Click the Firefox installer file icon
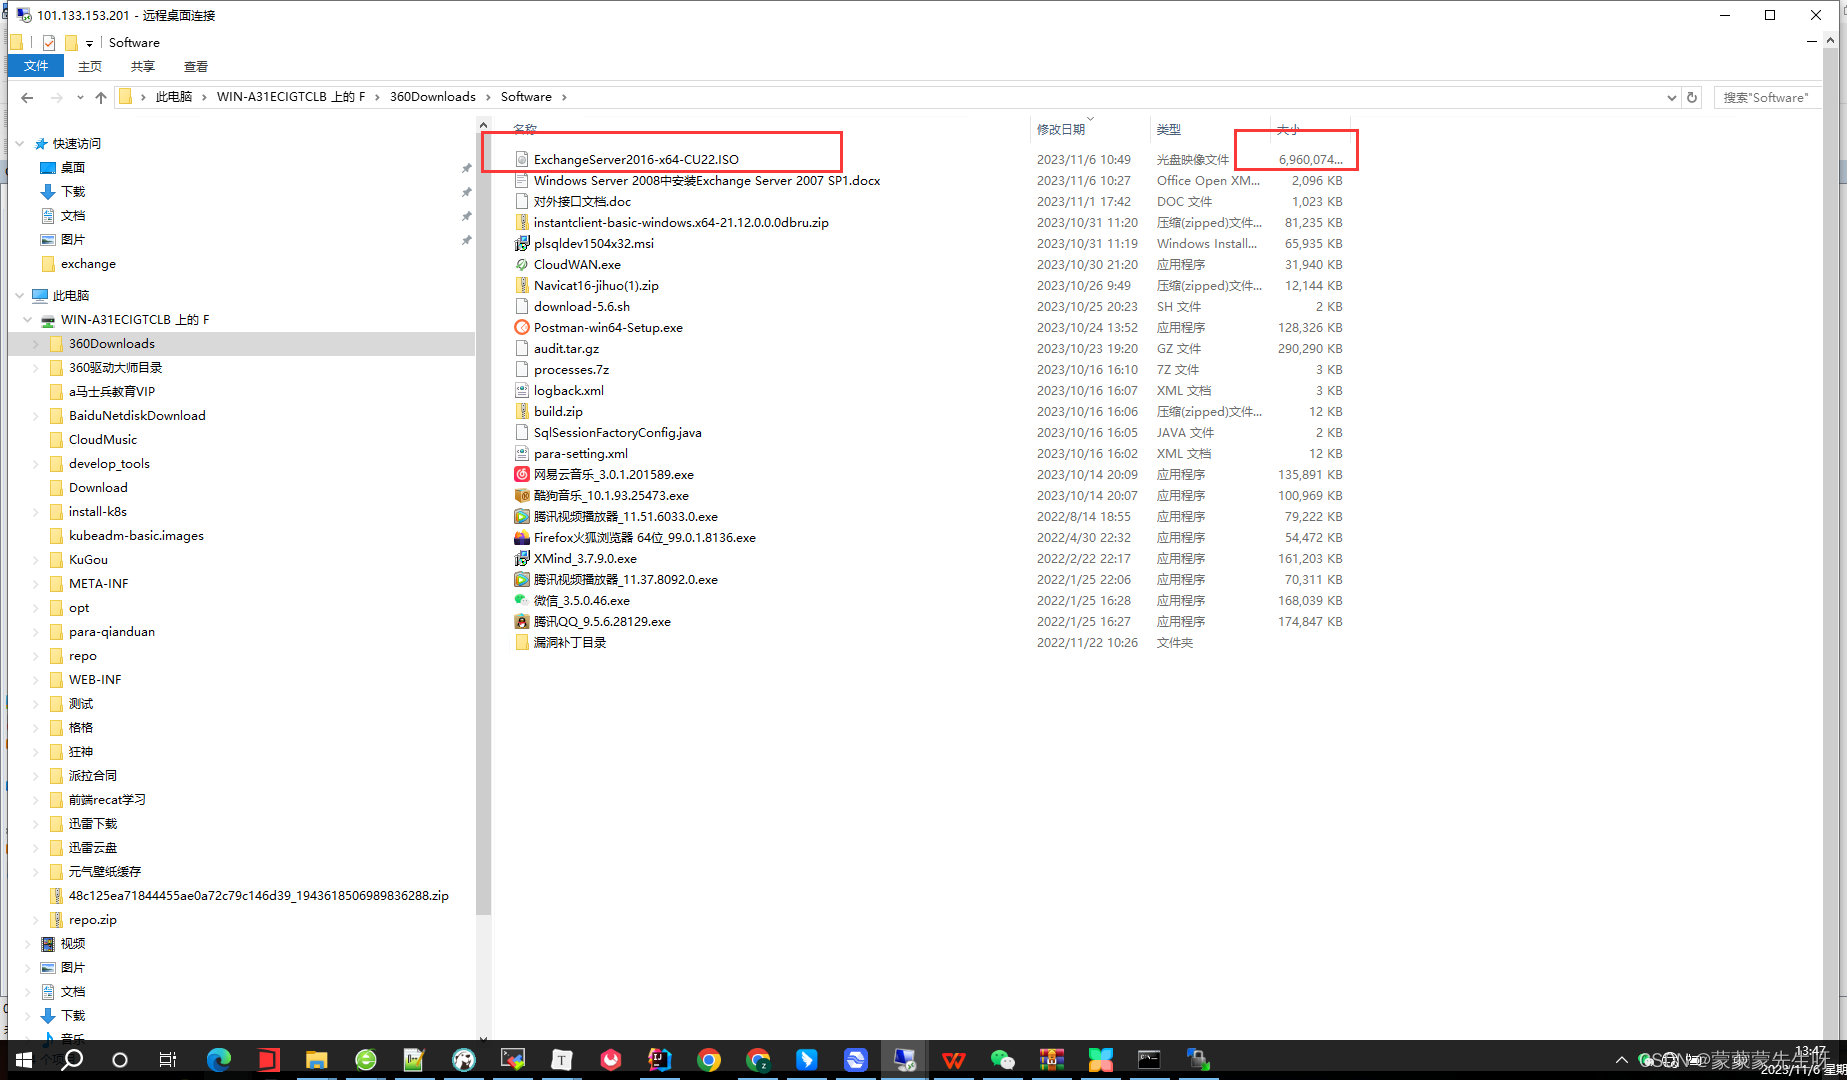The width and height of the screenshot is (1847, 1080). [x=522, y=537]
